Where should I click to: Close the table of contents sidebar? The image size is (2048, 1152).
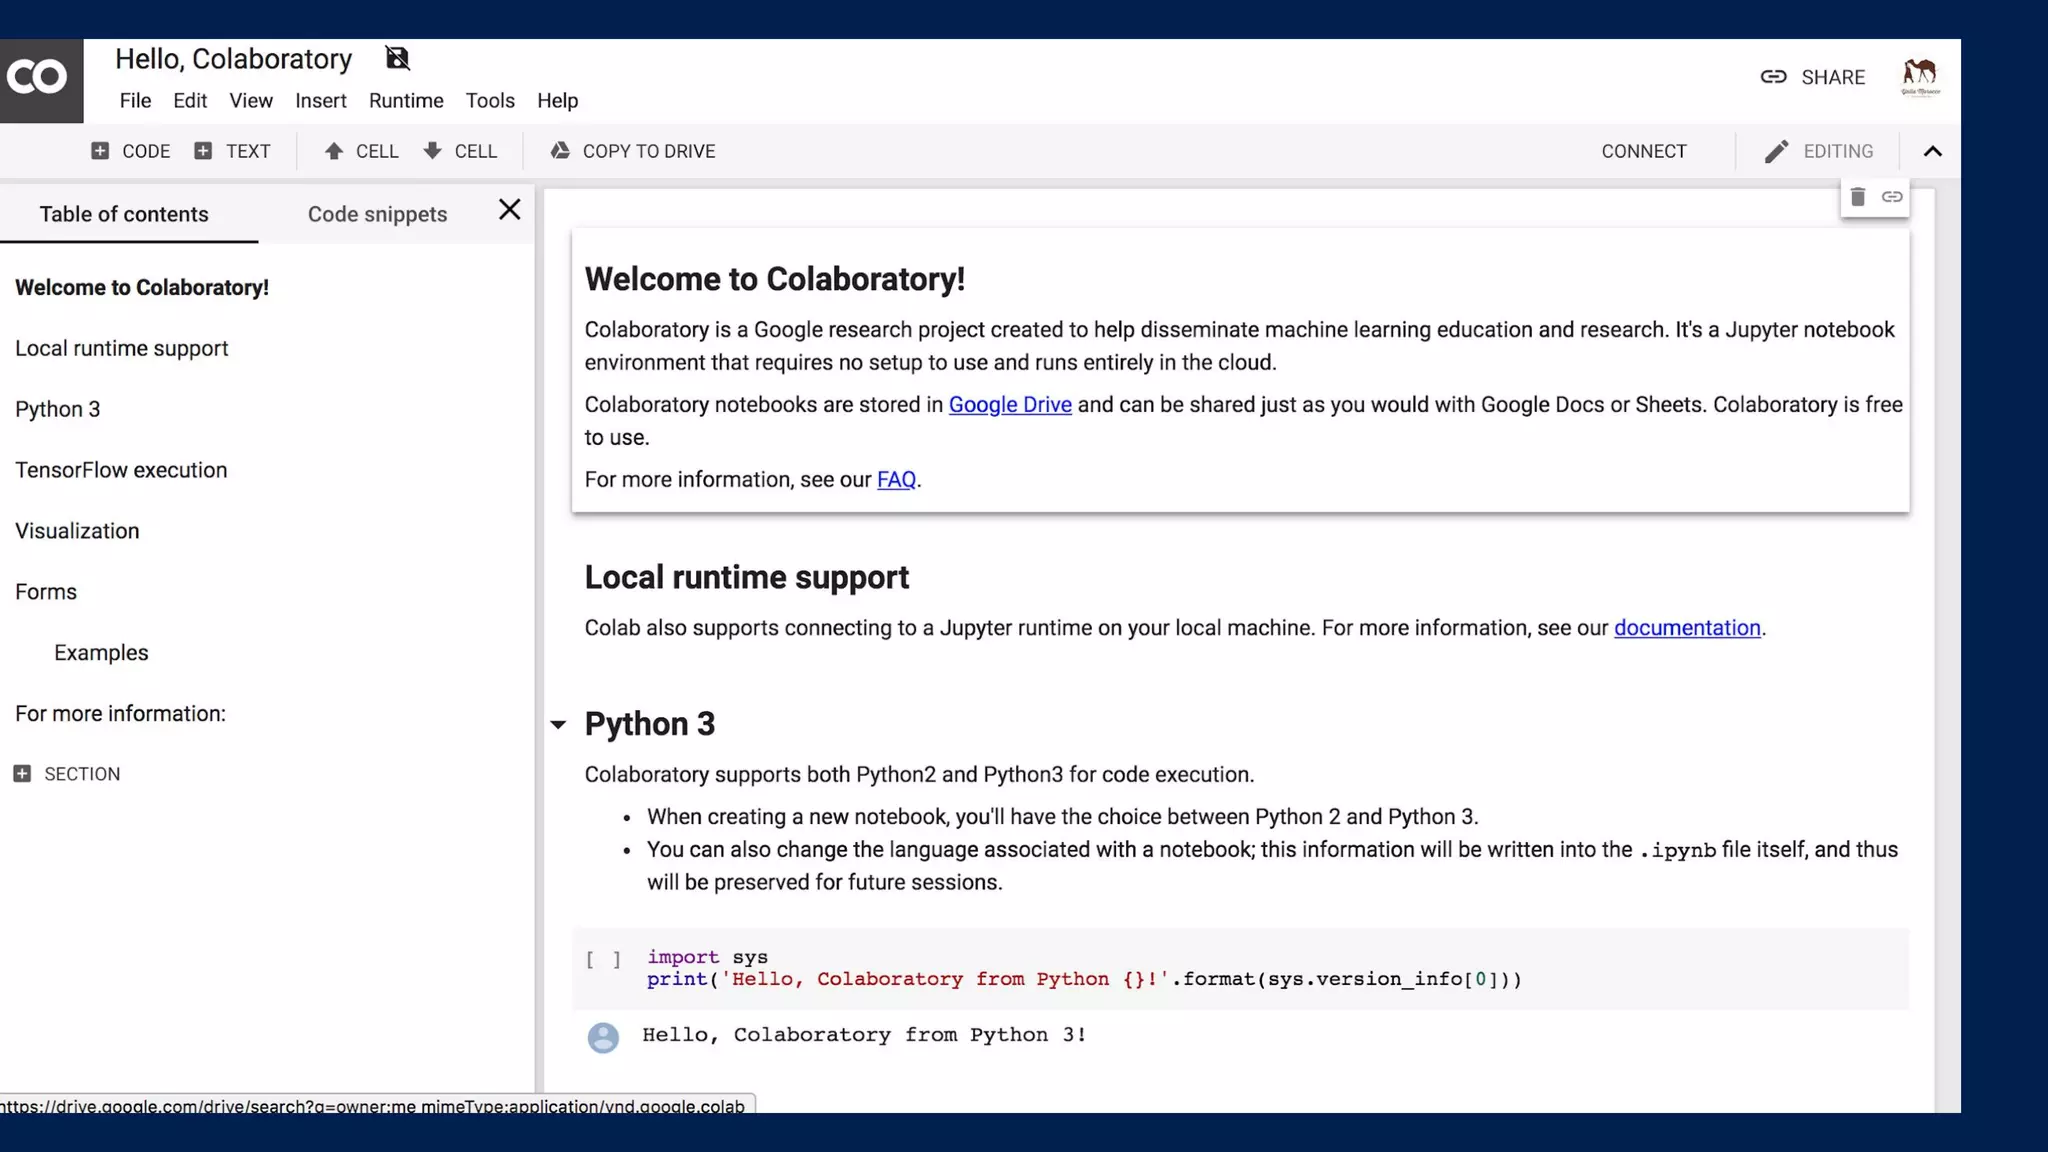[x=509, y=210]
